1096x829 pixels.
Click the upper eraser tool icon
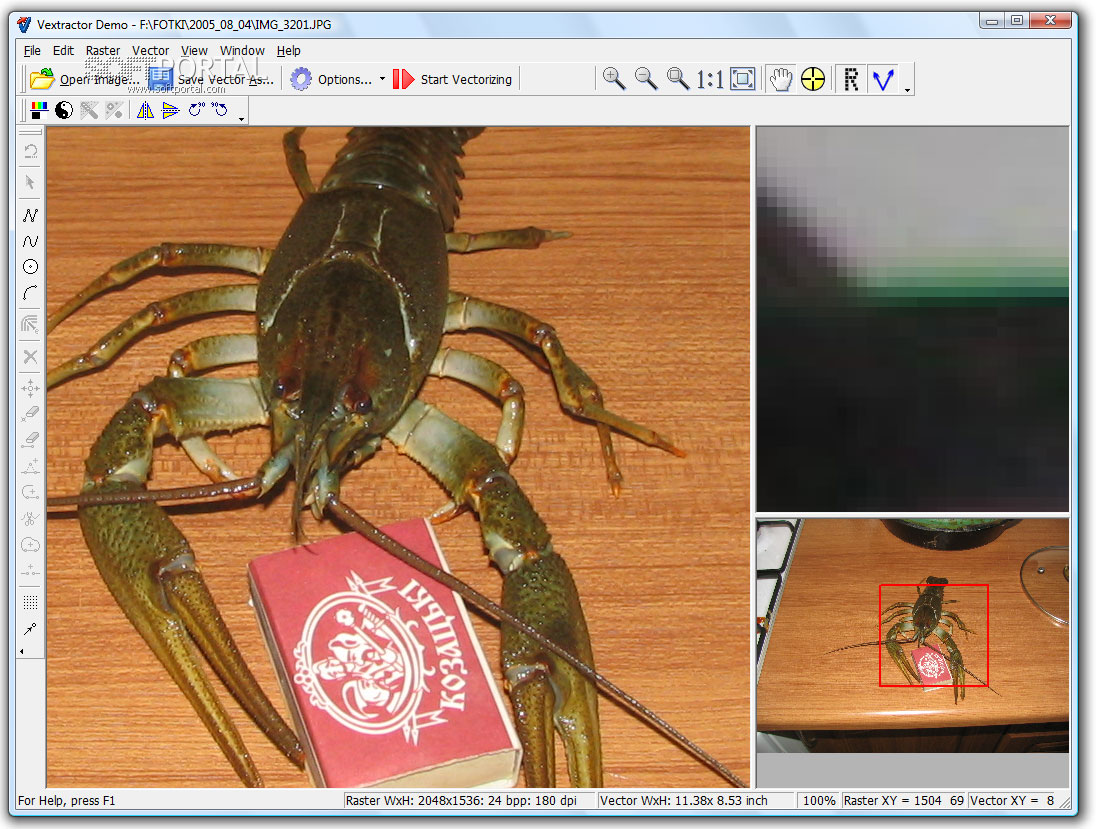30,414
